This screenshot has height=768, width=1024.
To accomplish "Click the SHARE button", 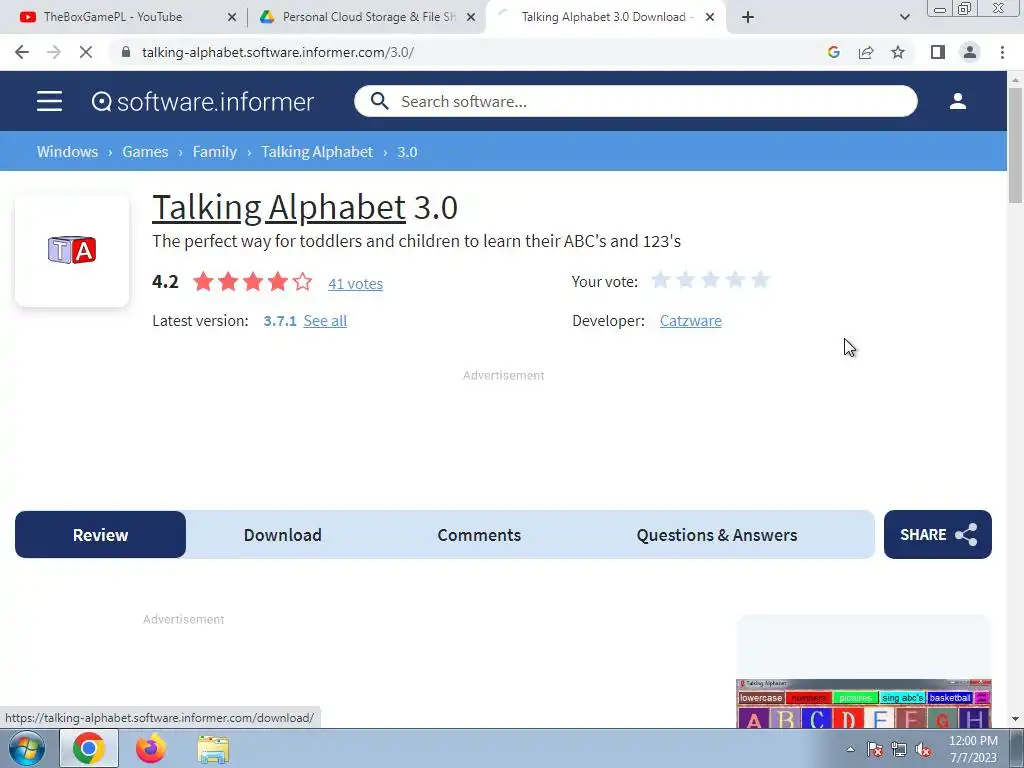I will click(x=938, y=535).
